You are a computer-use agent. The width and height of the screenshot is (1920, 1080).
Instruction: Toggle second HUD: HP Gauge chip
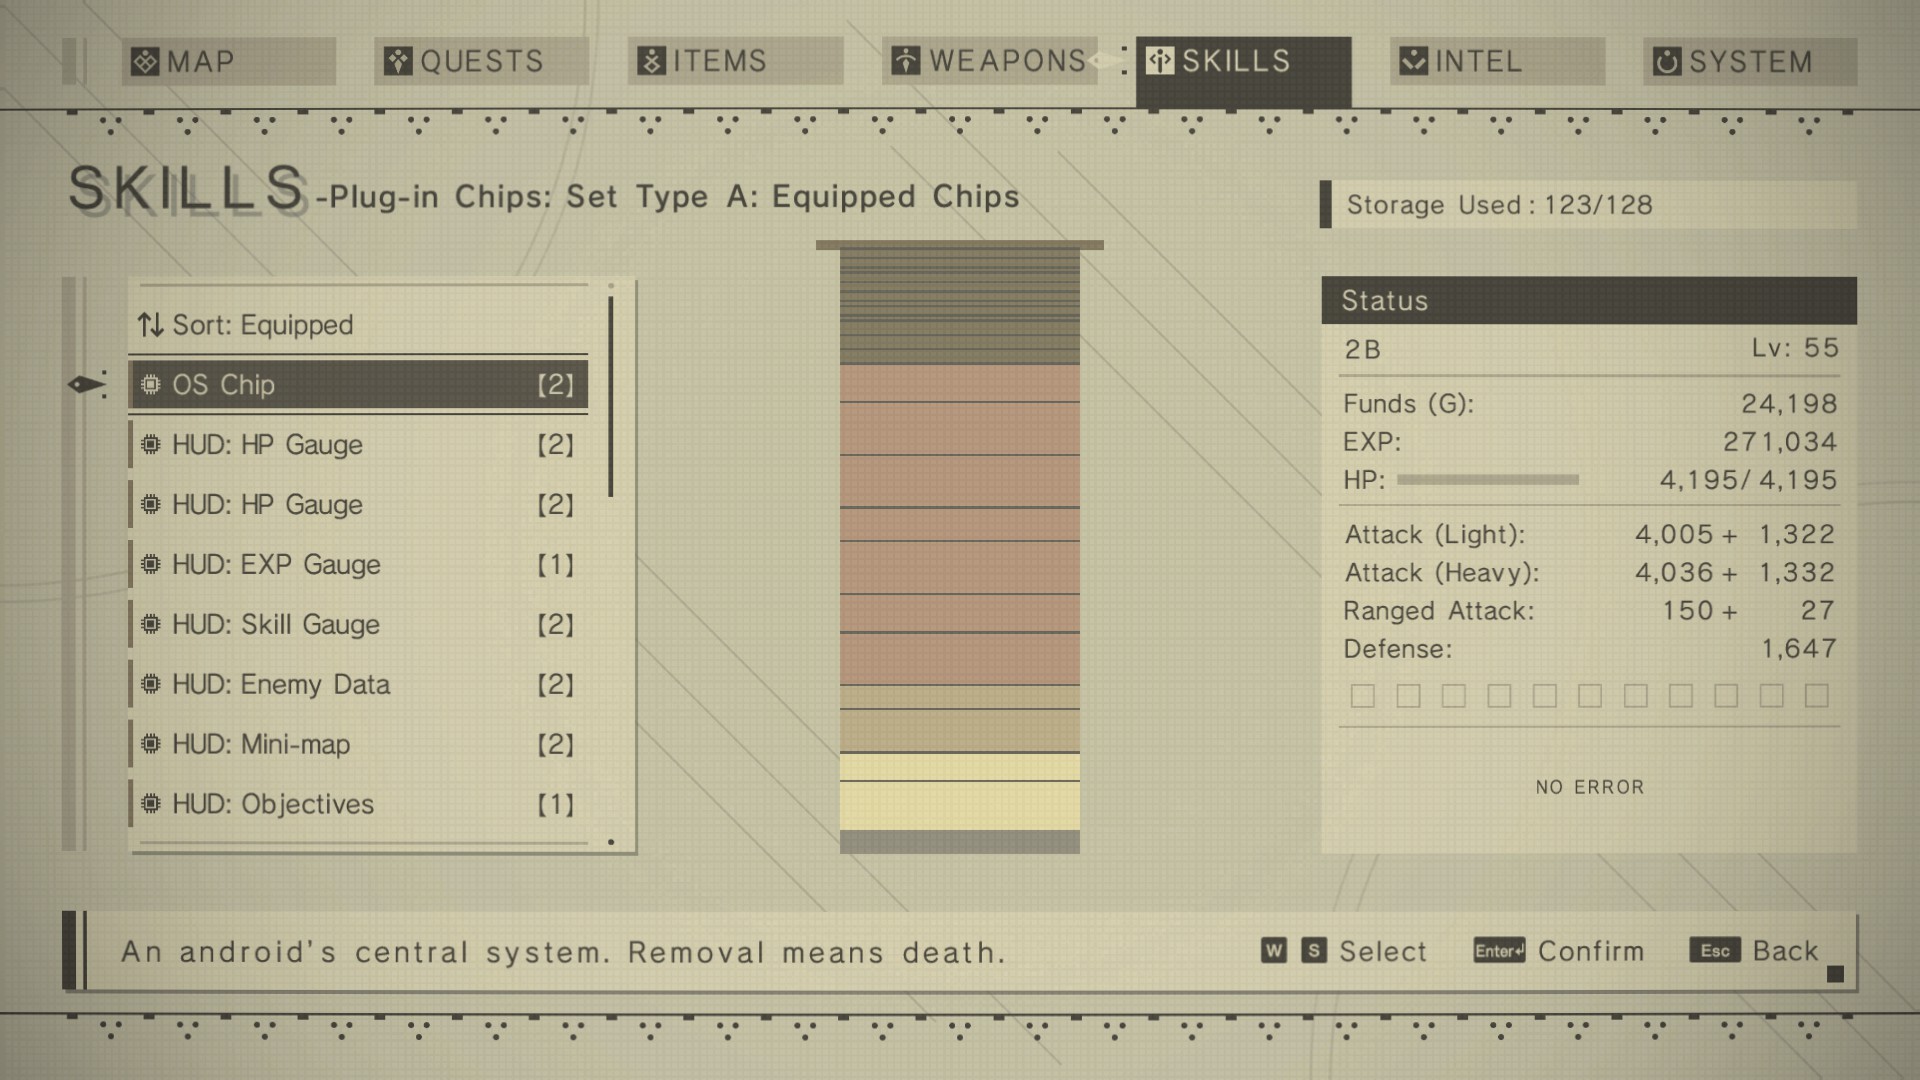point(356,502)
